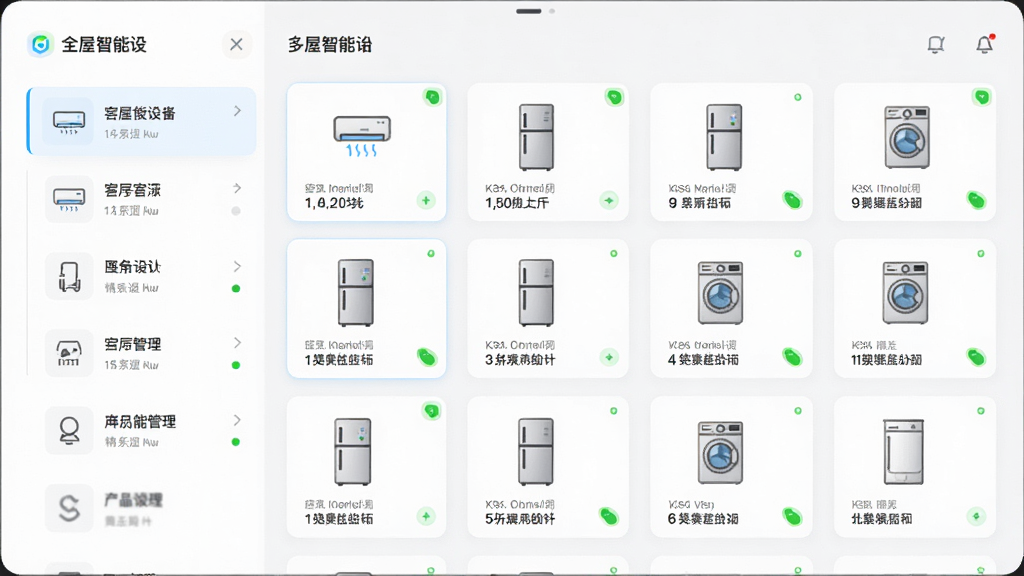Toggle the green leaf switch on the 6 washer card
This screenshot has height=576, width=1024.
click(x=792, y=517)
